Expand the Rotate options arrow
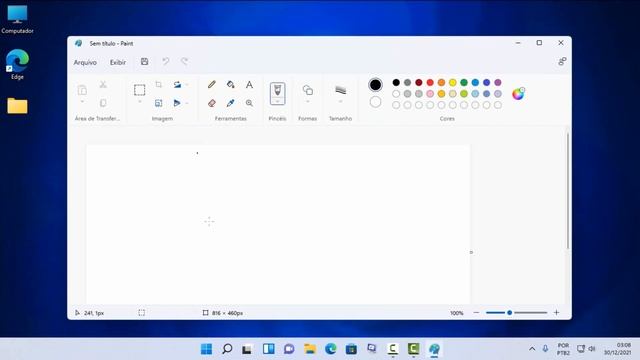640x360 pixels. 187,84
